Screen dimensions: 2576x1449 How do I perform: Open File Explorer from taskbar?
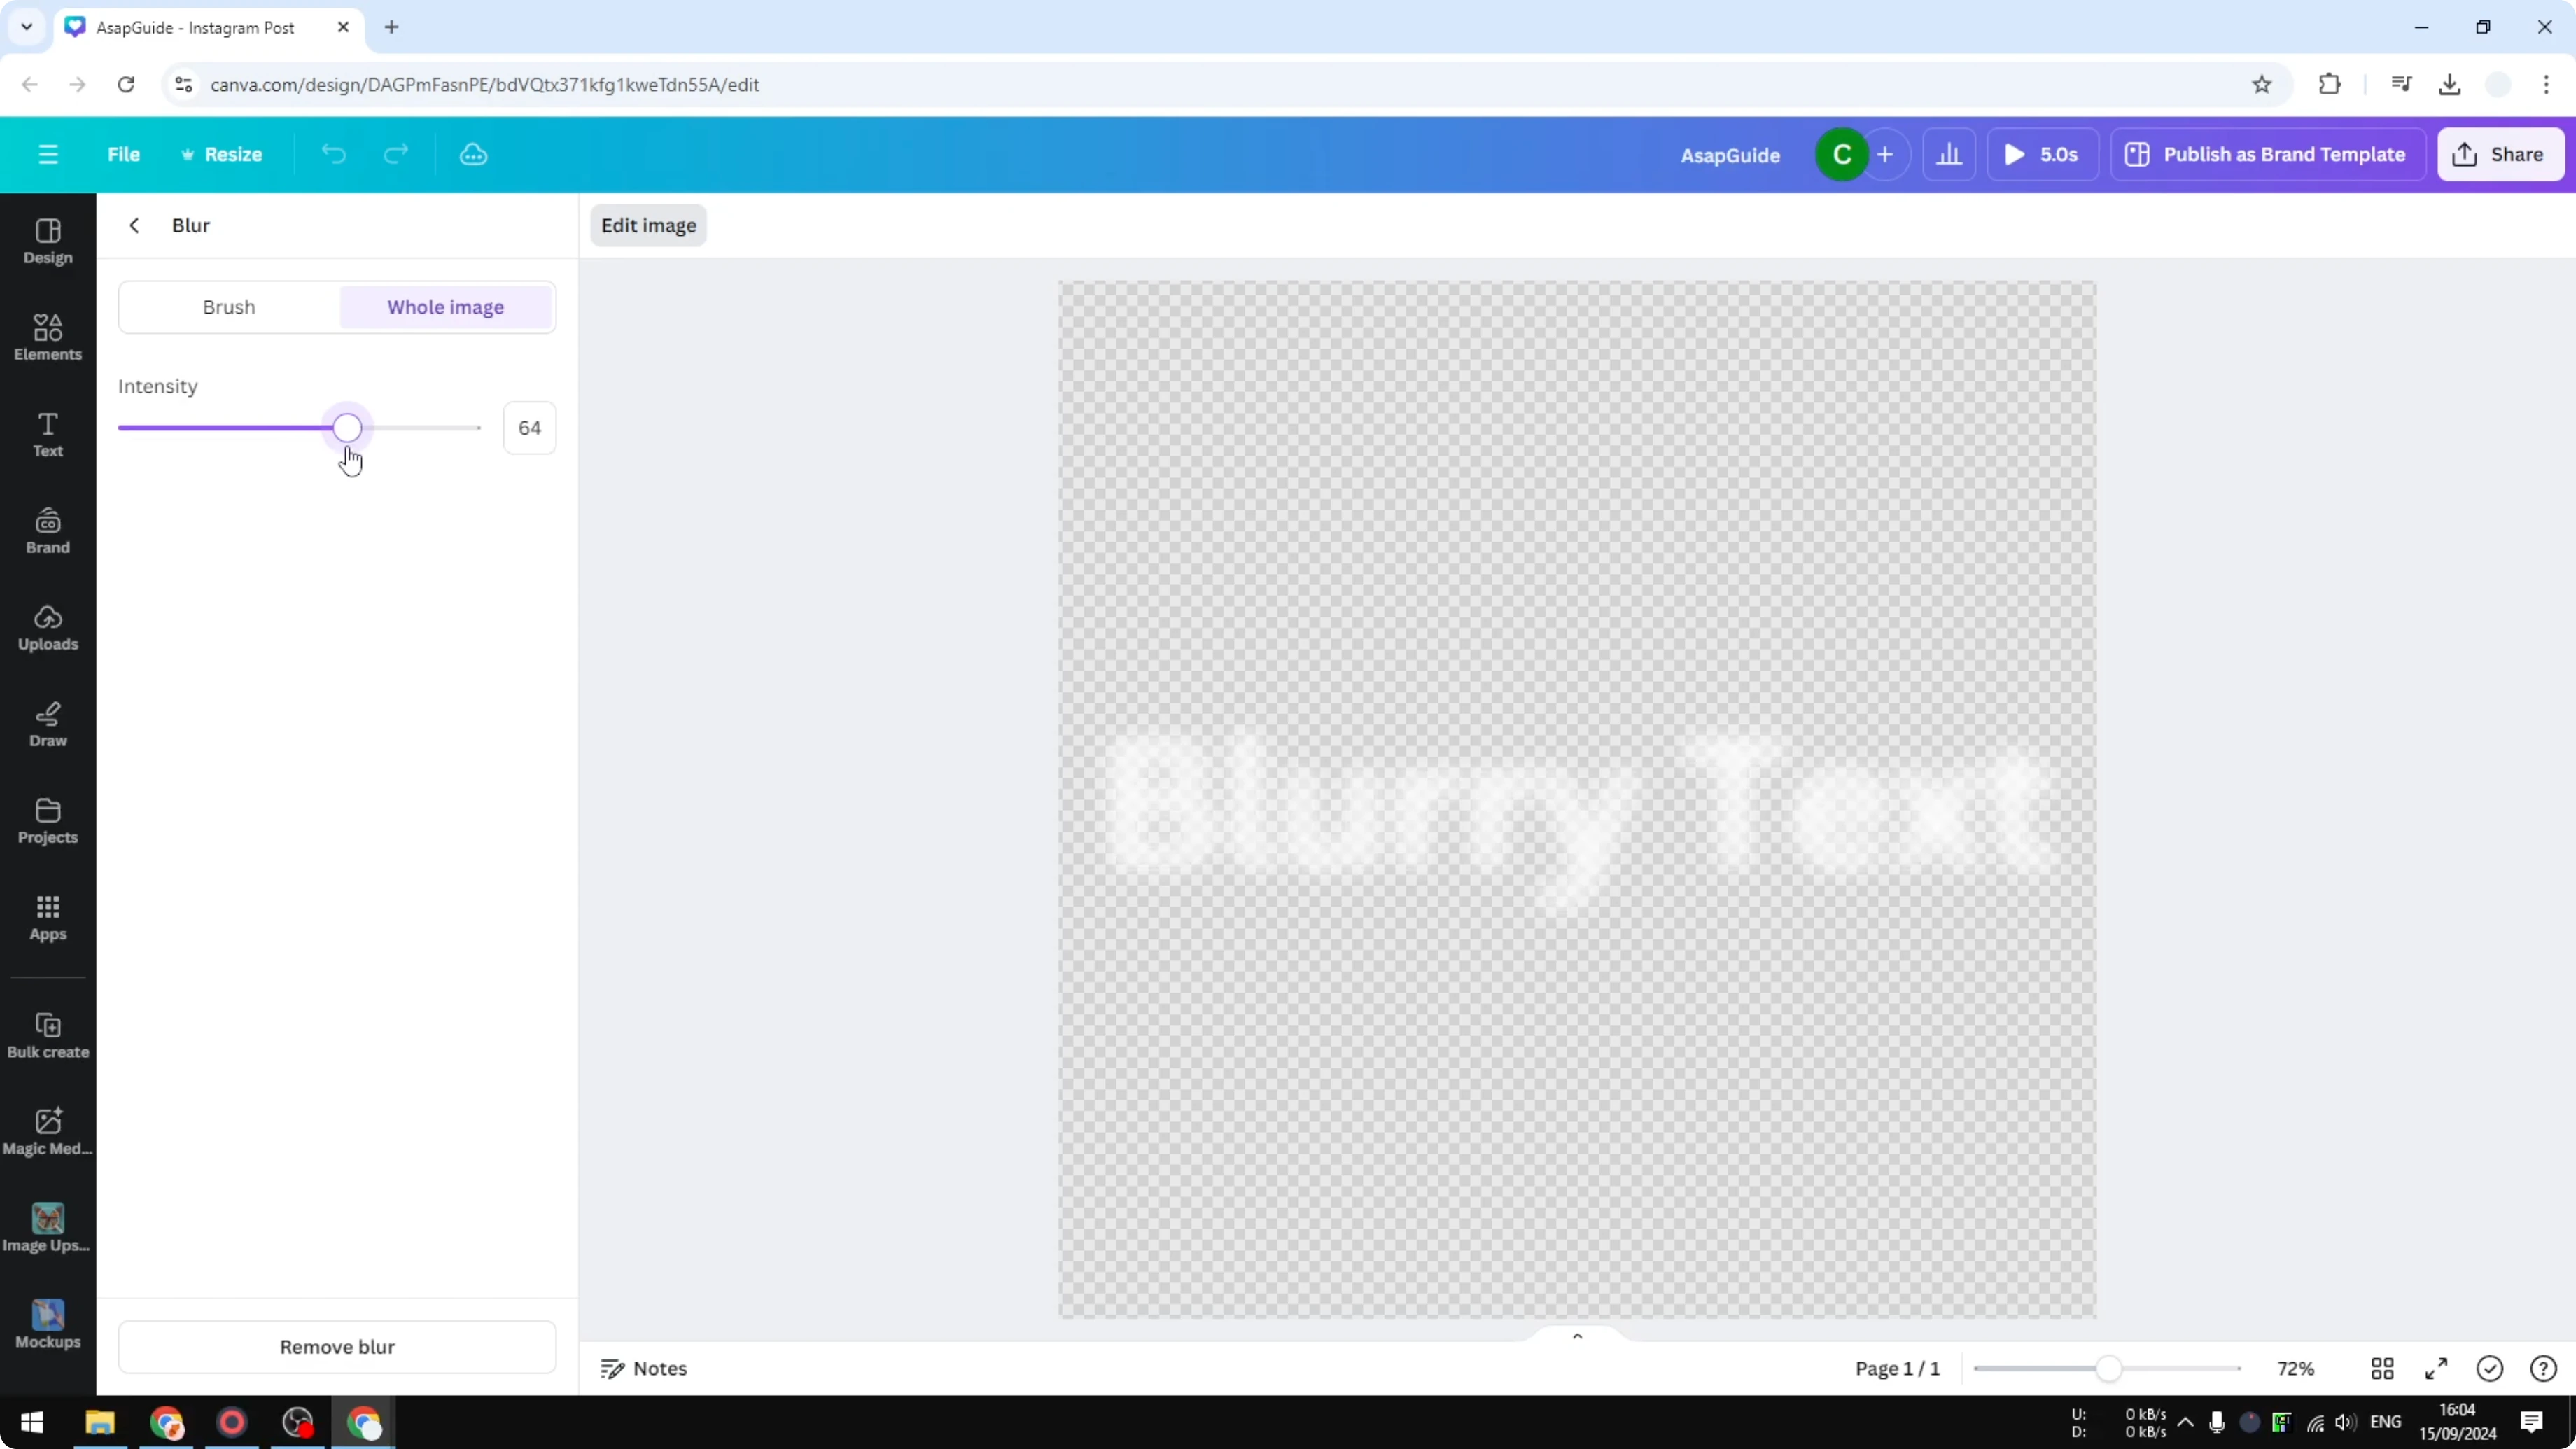100,1422
